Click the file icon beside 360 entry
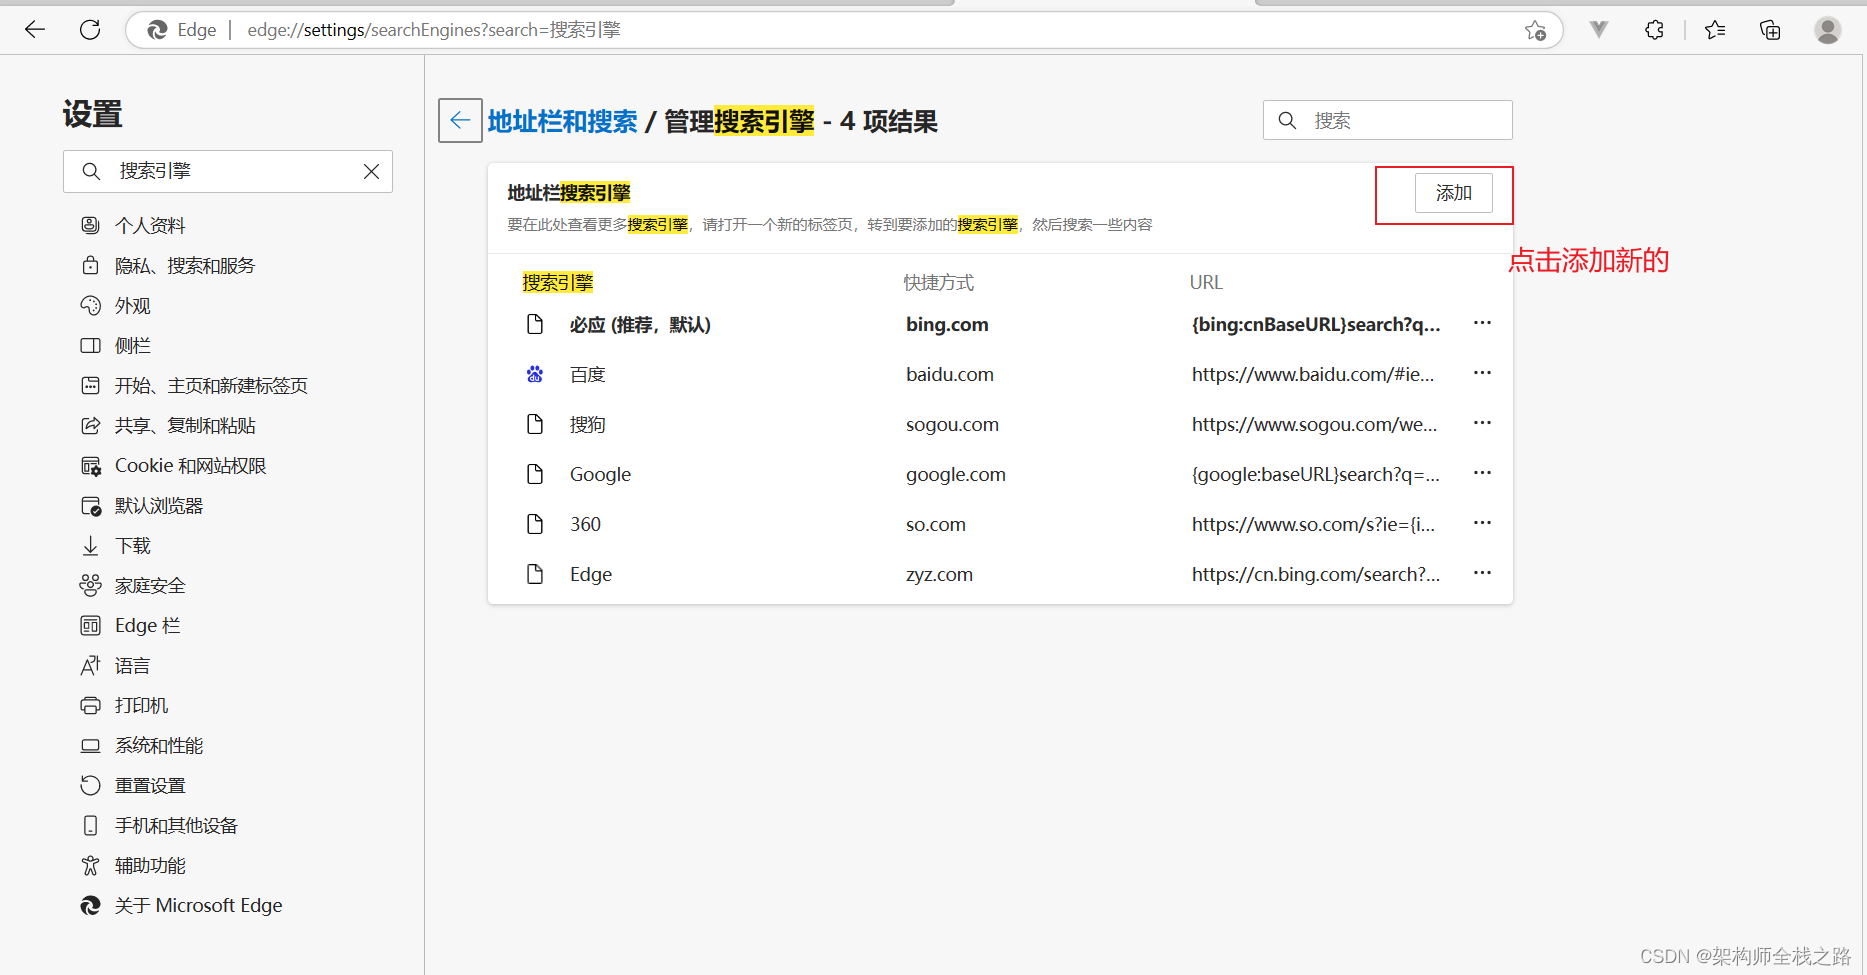 [x=535, y=524]
